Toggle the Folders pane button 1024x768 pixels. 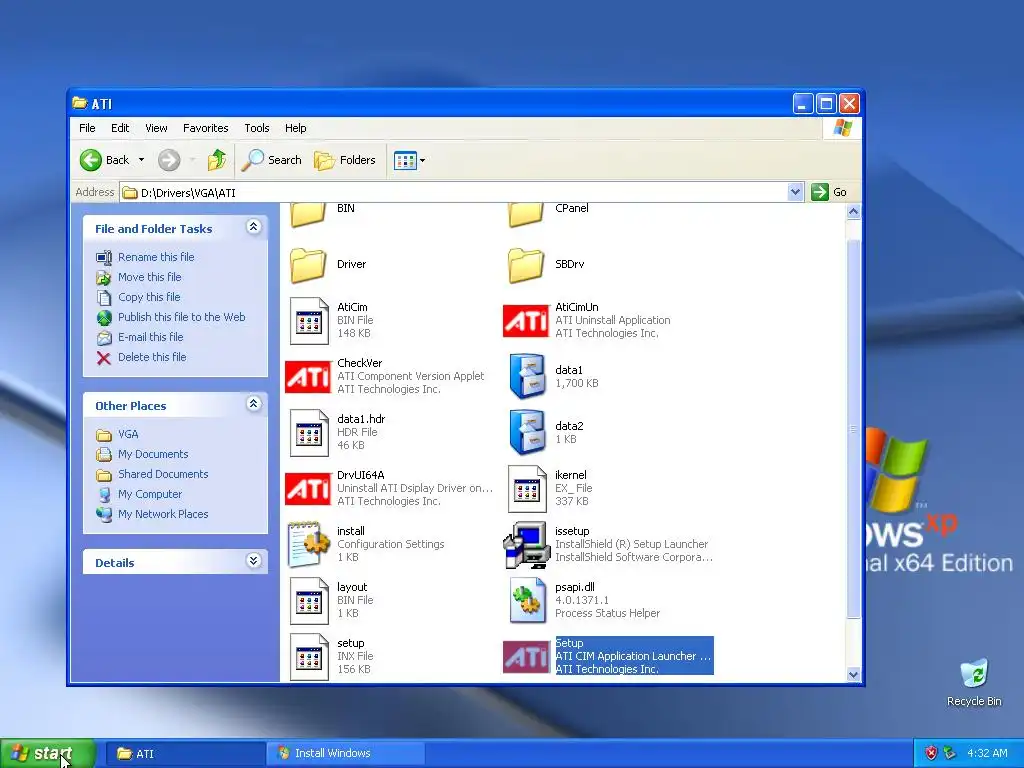(x=345, y=160)
